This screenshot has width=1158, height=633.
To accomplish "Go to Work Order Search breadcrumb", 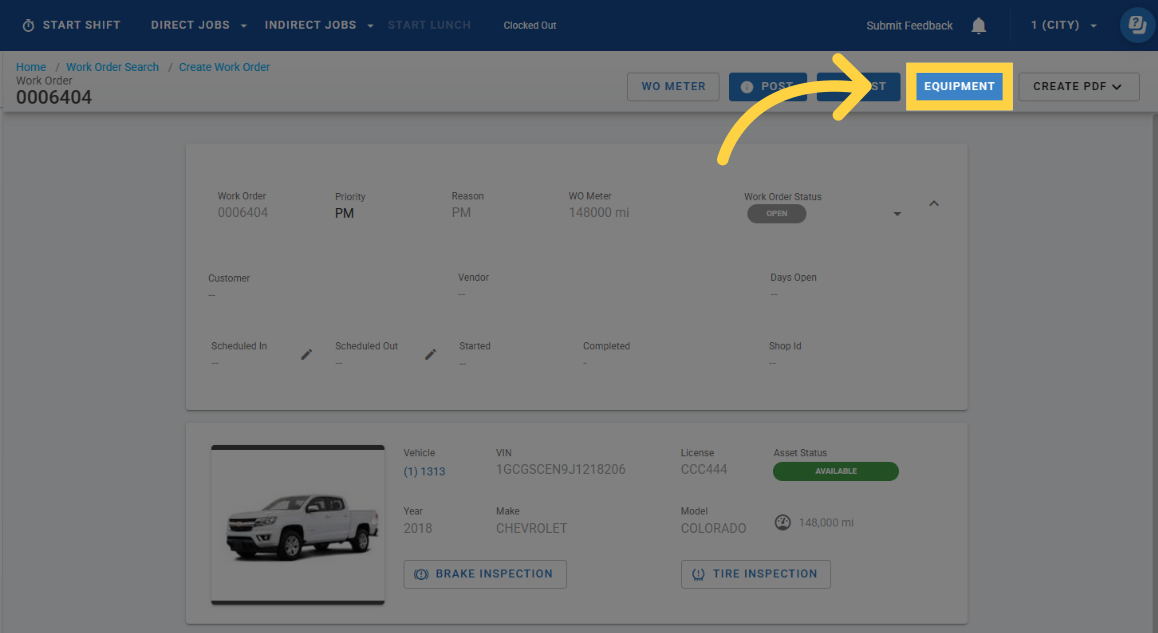I will click(112, 67).
